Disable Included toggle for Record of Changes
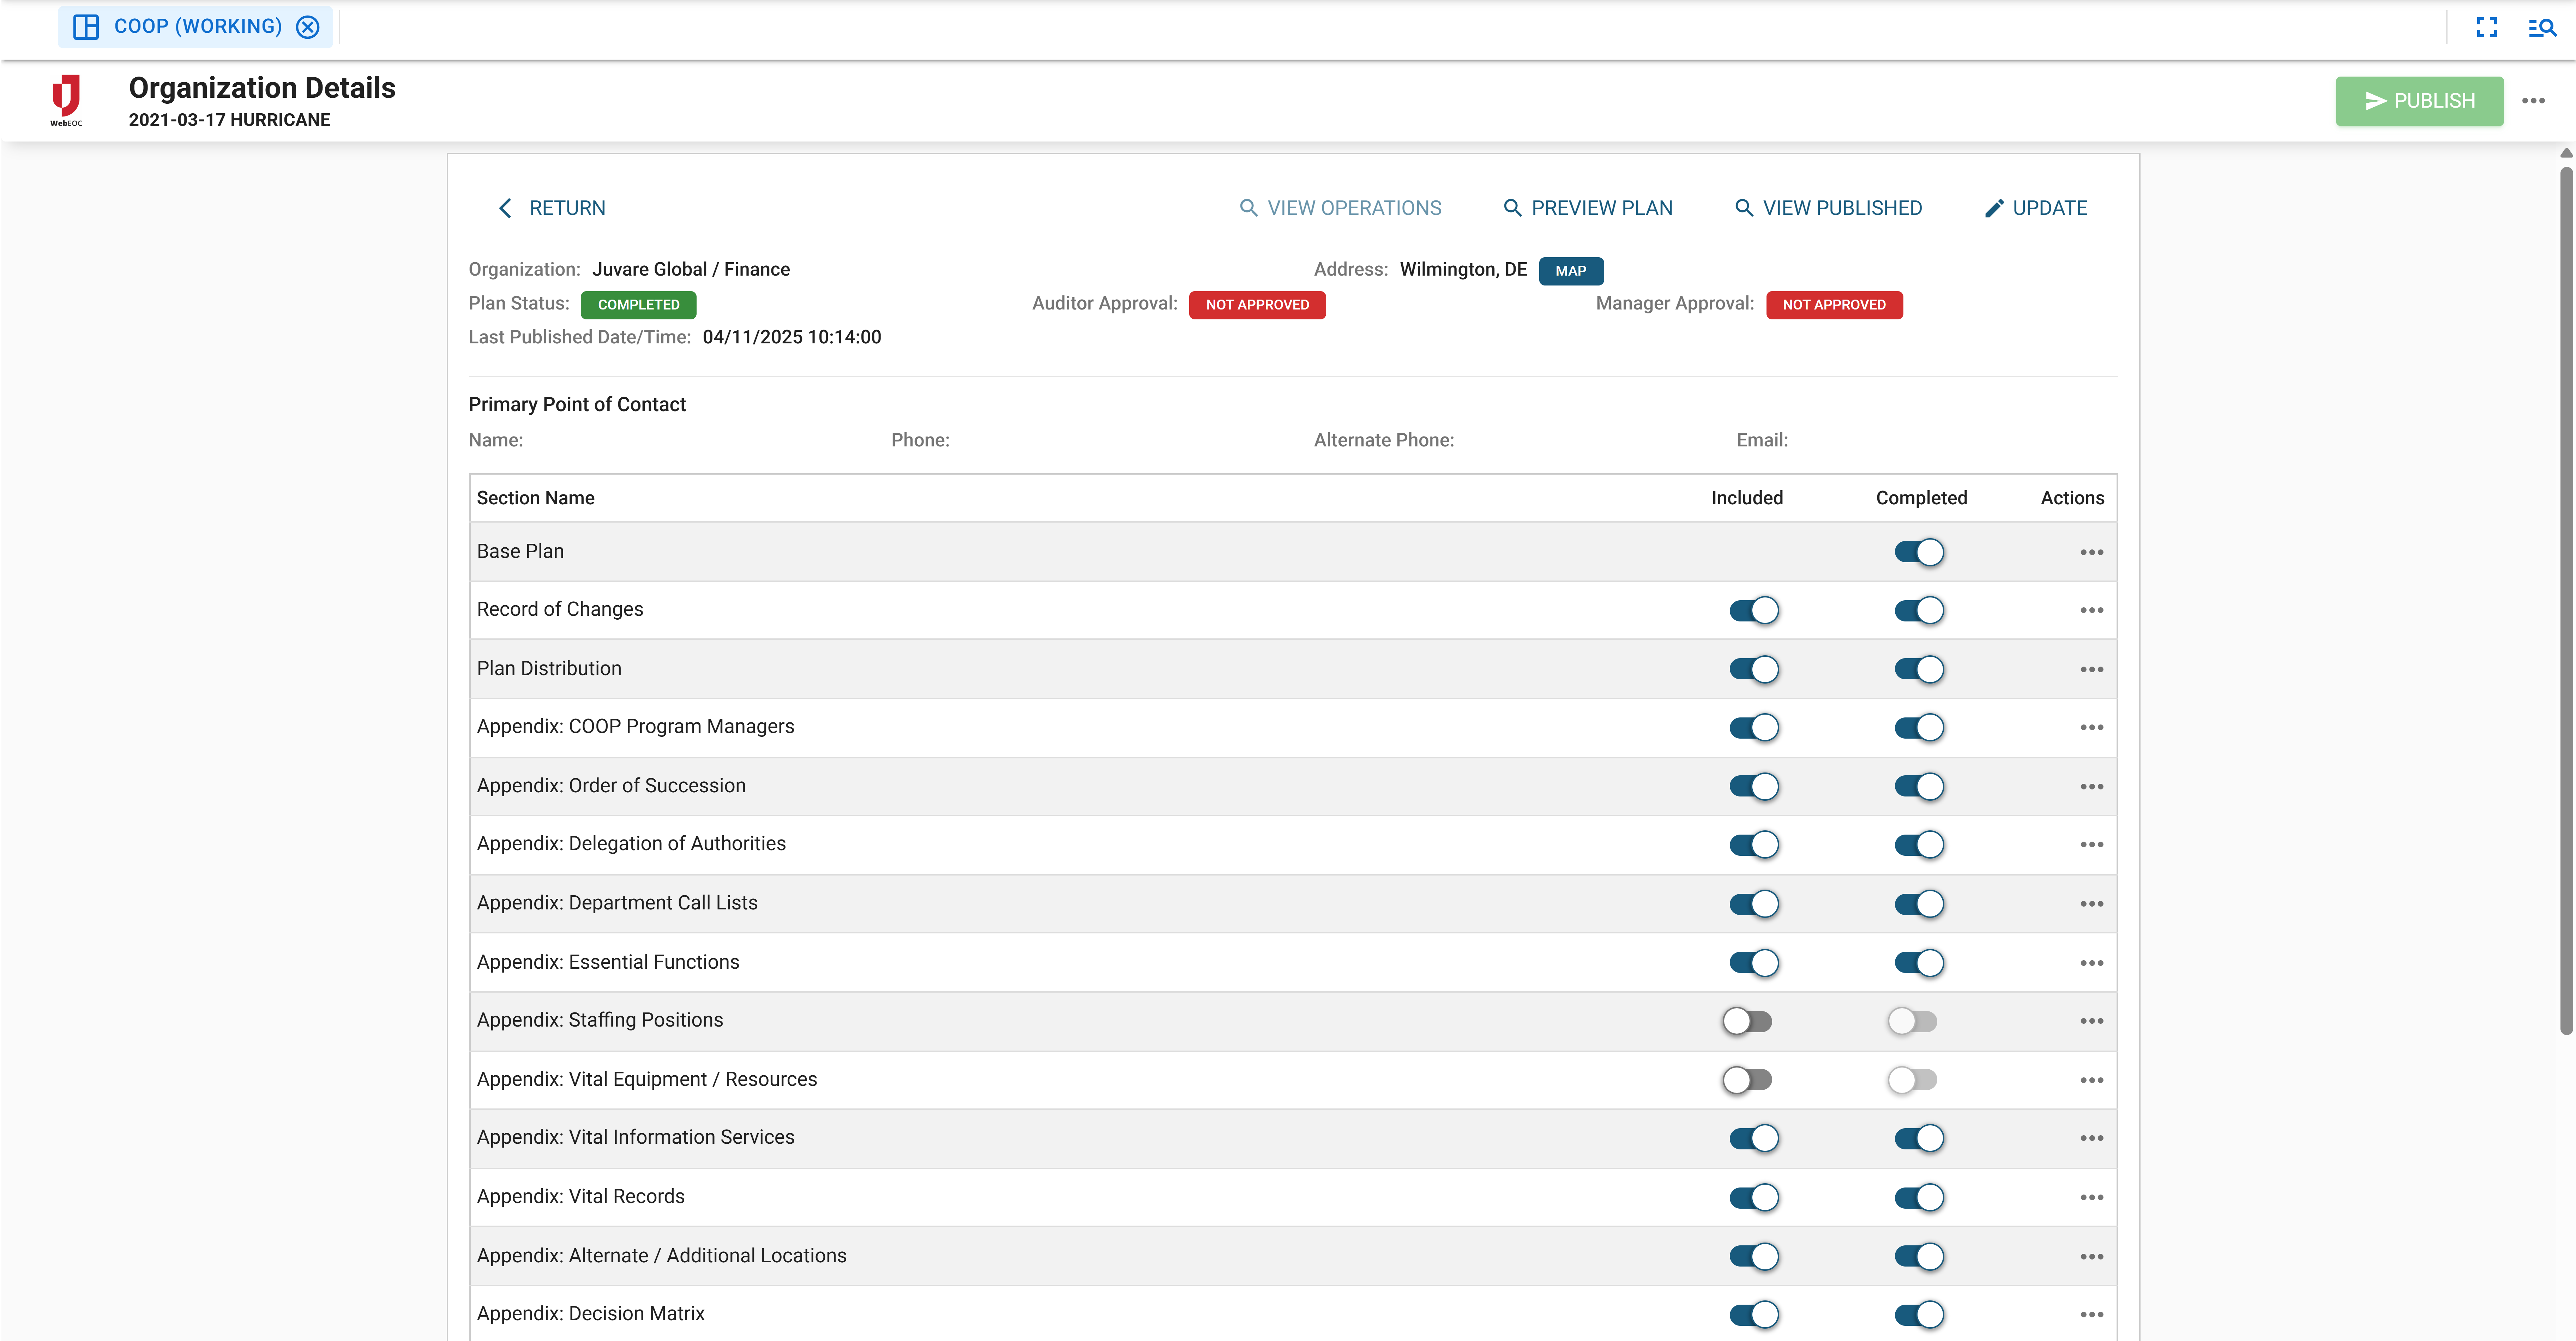 pos(1754,610)
